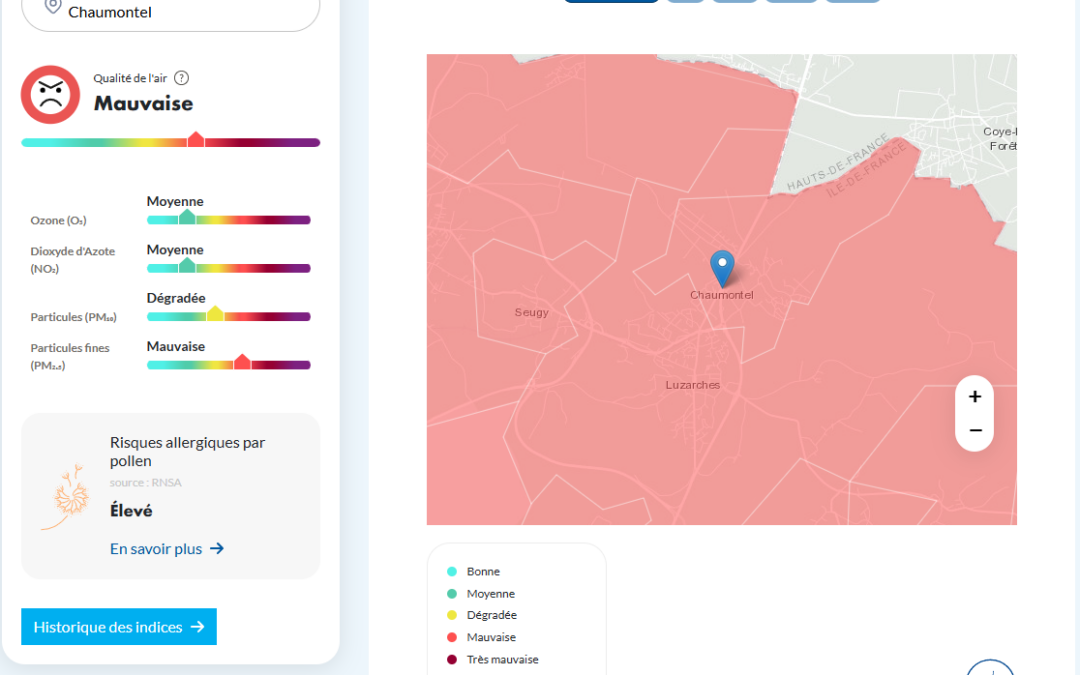The image size is (1080, 675).
Task: Click the Dioxyde d'Azote (NO₂) level bar
Action: [x=229, y=268]
